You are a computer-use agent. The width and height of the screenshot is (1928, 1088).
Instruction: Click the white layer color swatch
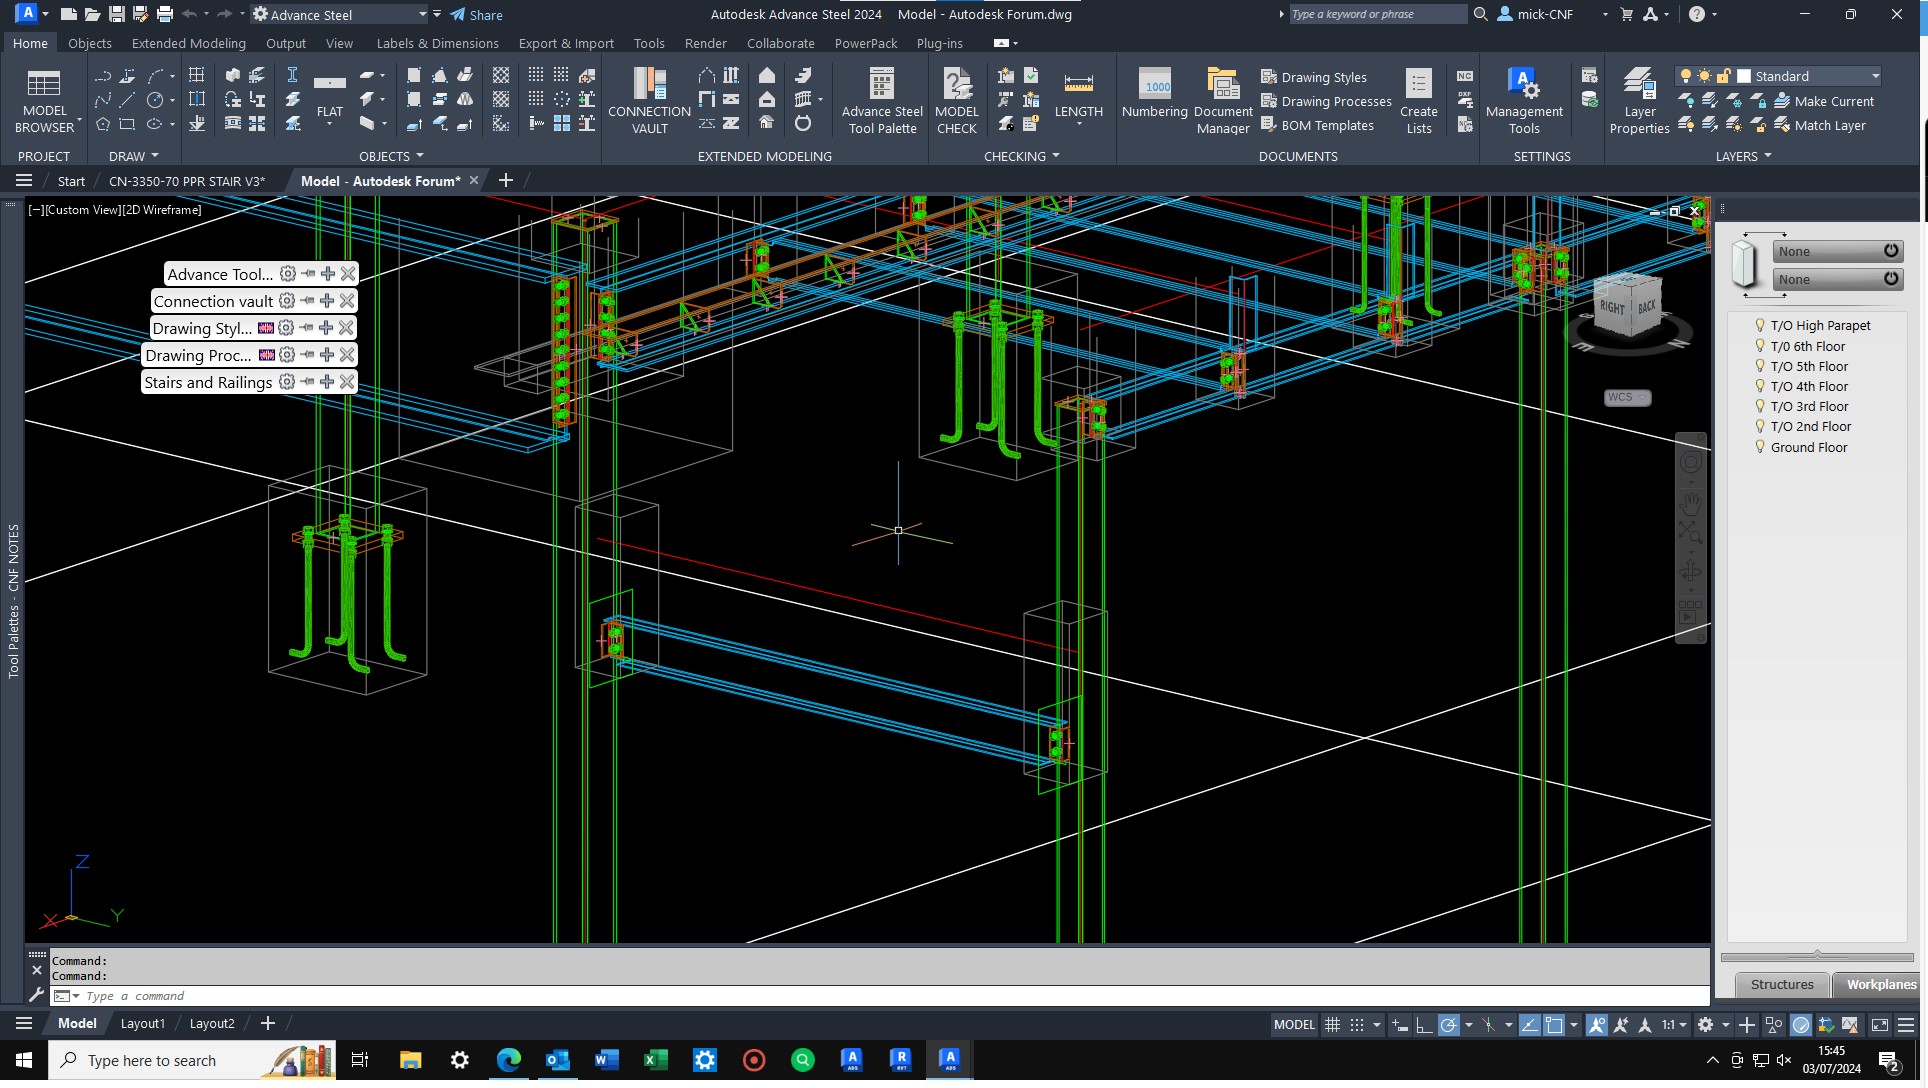pyautogui.click(x=1744, y=75)
